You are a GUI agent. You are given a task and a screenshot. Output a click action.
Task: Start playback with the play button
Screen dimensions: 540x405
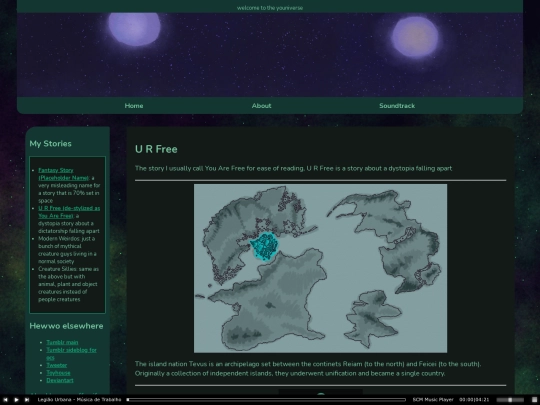pyautogui.click(x=16, y=399)
